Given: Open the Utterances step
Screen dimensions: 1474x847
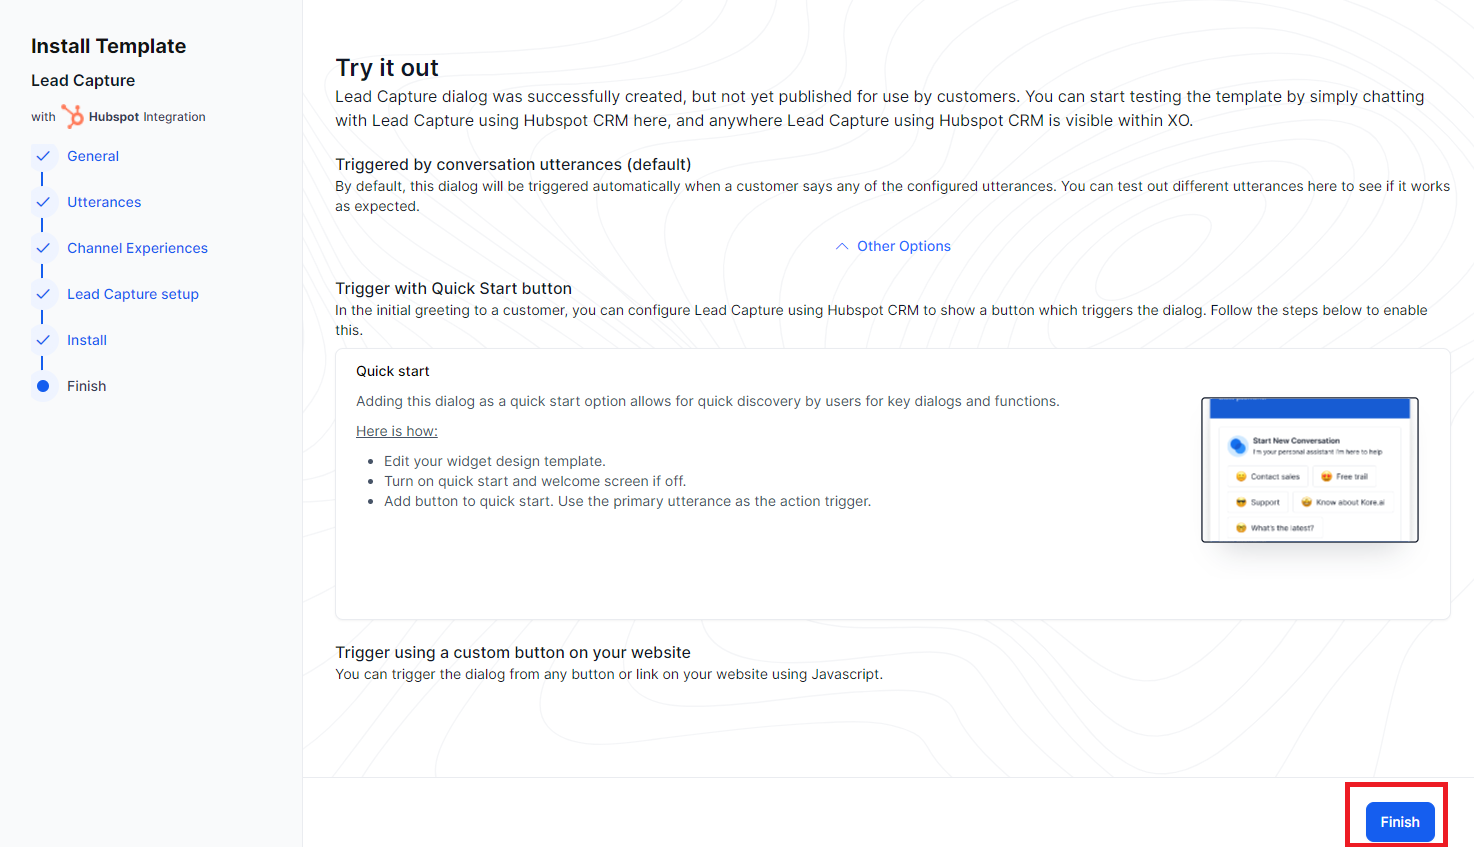Looking at the screenshot, I should coord(104,202).
